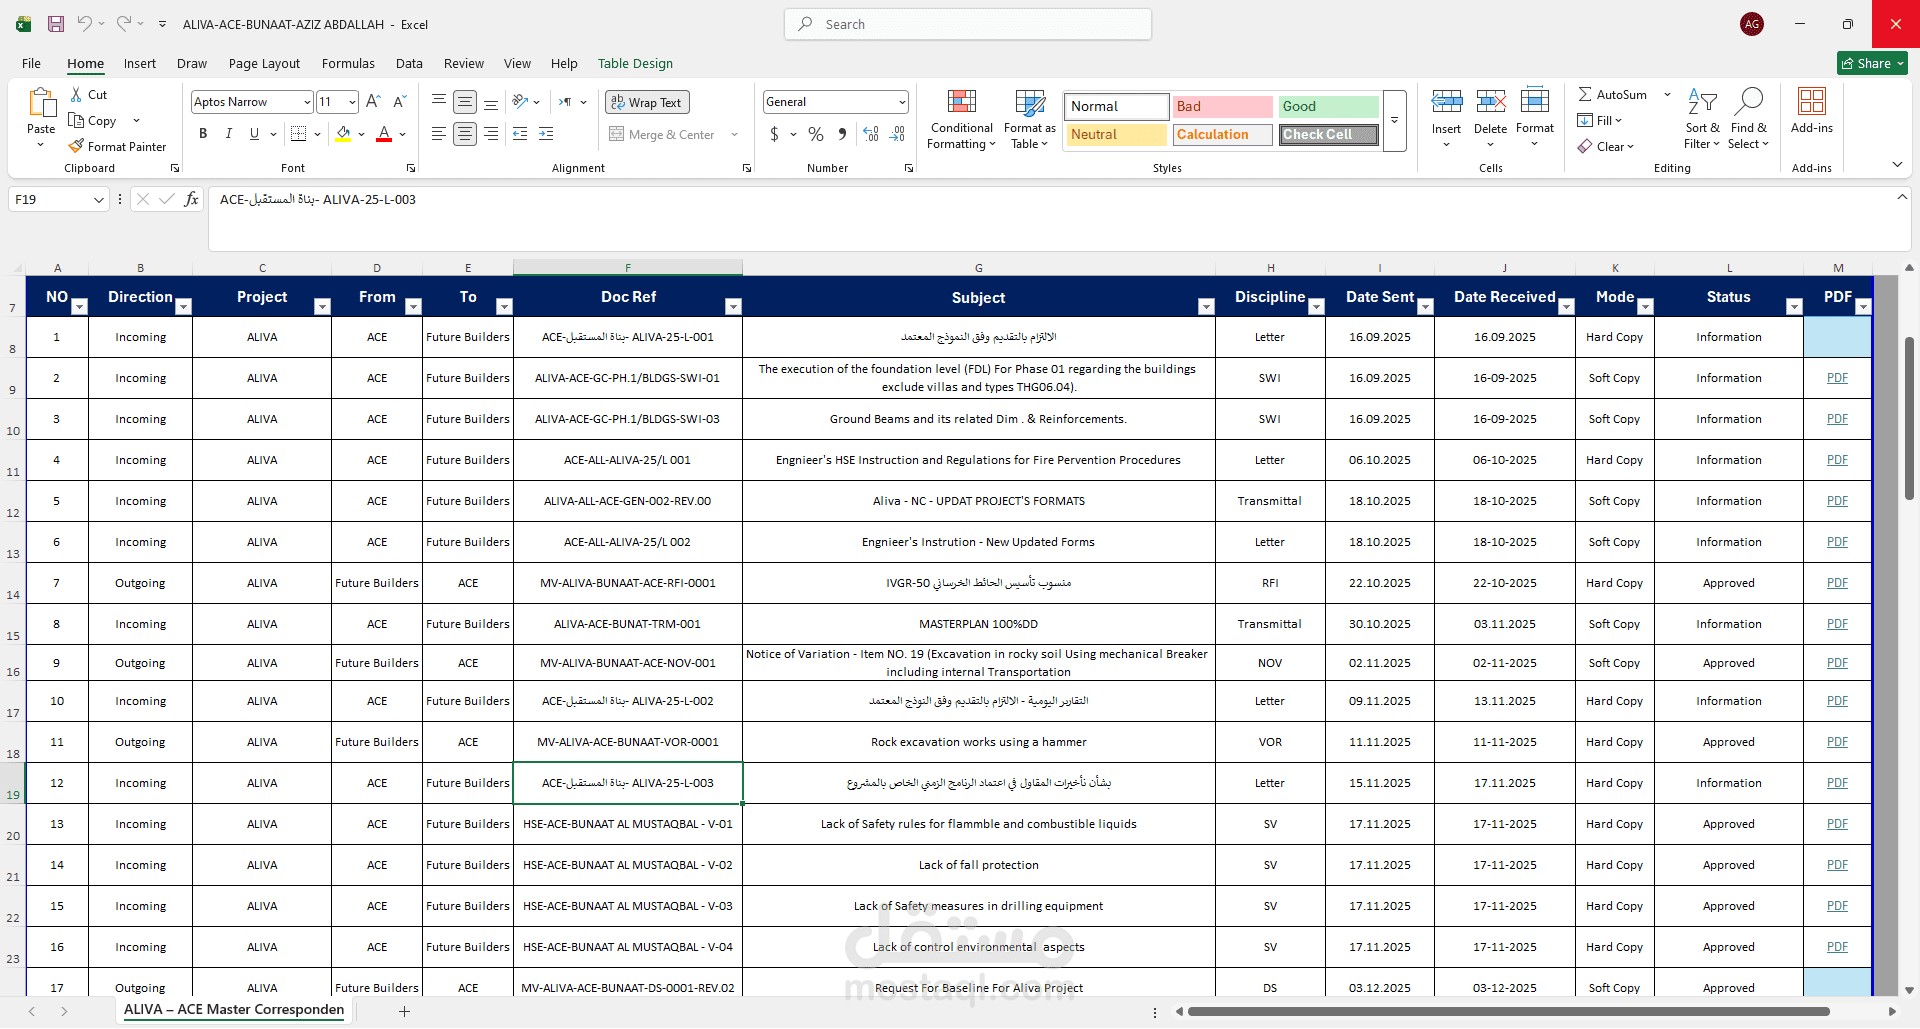Switch to the Insert tab
Screen dimensions: 1920x1029
coord(140,63)
